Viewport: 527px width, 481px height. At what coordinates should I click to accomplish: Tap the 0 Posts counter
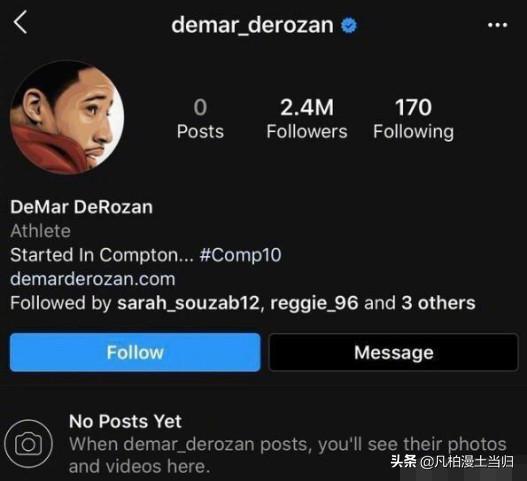pyautogui.click(x=200, y=119)
